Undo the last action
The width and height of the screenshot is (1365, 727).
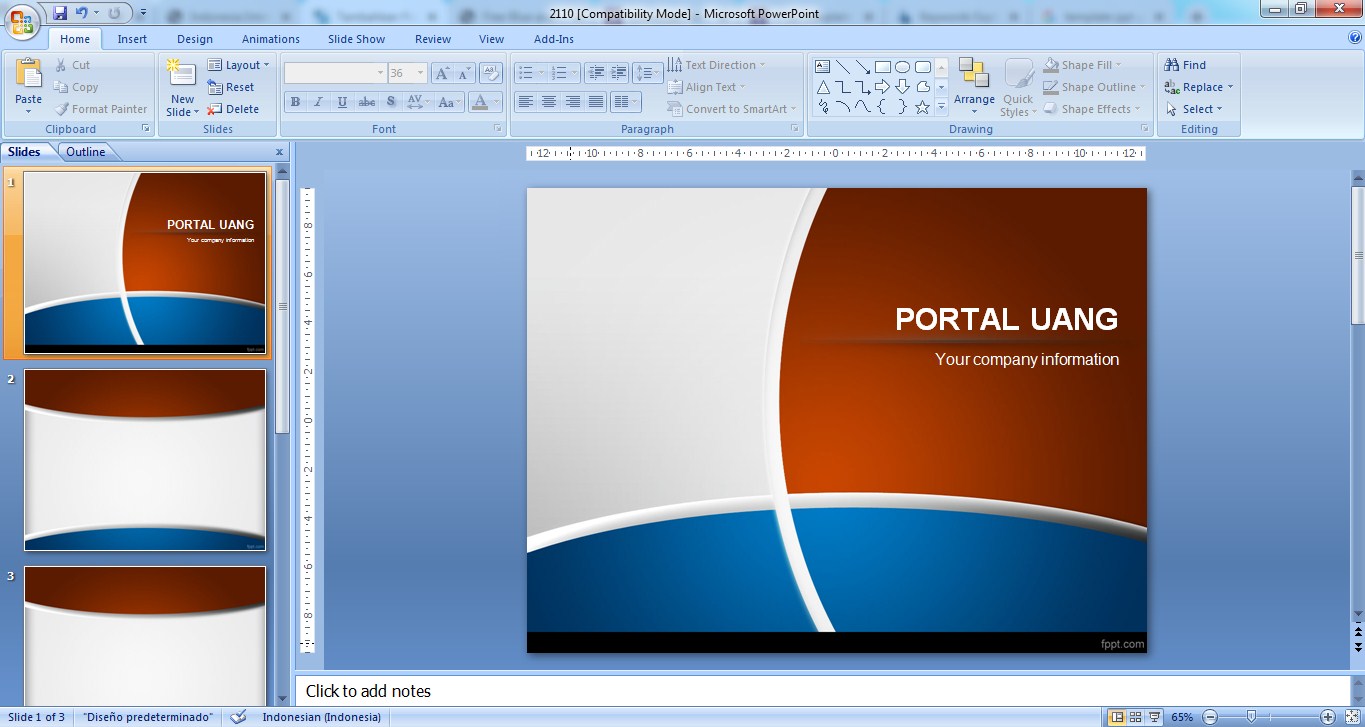[82, 13]
